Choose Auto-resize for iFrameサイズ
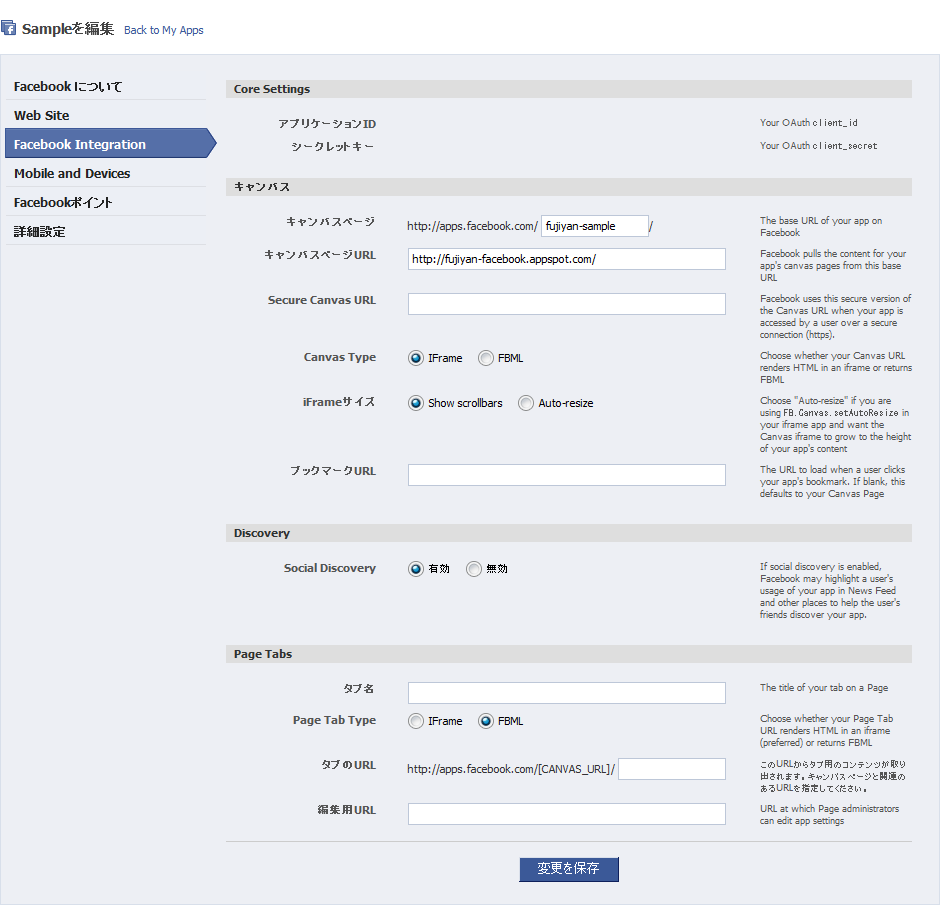Image resolution: width=940 pixels, height=905 pixels. click(526, 403)
